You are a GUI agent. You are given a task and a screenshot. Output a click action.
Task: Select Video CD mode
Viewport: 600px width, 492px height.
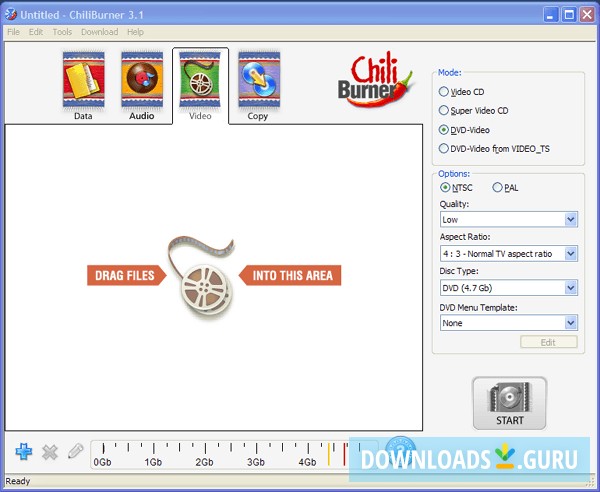click(x=461, y=92)
